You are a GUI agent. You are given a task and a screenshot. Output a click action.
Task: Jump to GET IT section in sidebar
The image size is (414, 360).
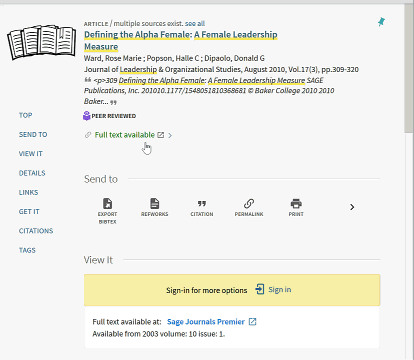(29, 212)
